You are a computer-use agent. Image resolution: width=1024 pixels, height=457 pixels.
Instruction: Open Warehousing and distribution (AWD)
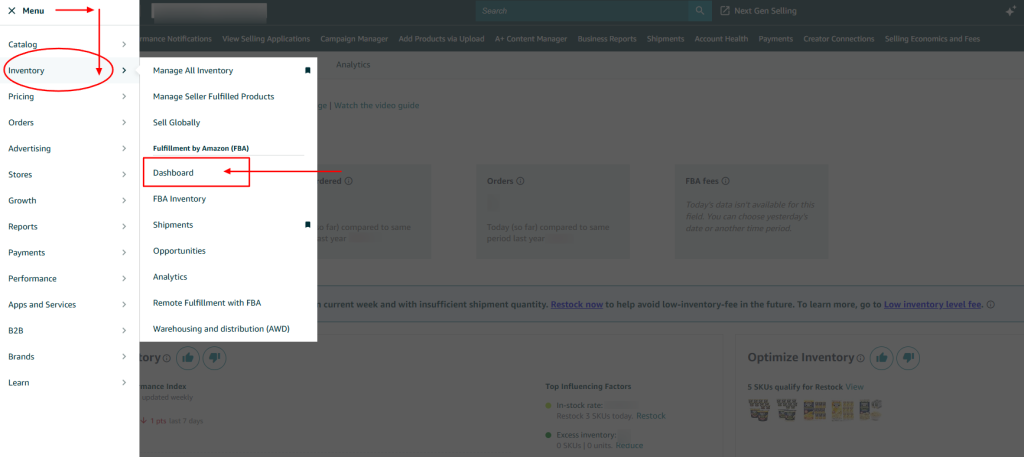221,329
